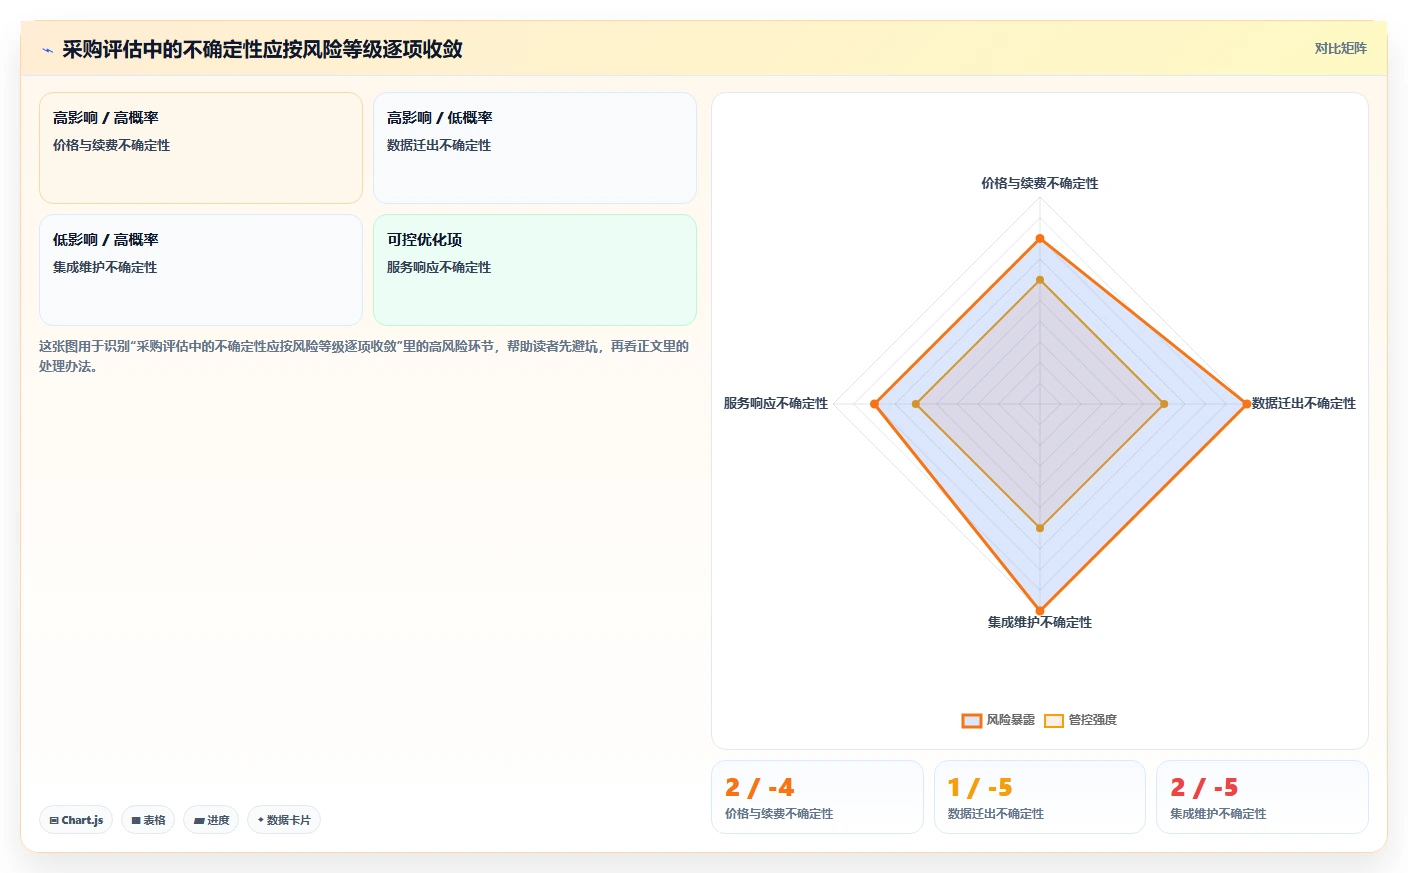Screen dimensions: 1408x873
Task: Click the orange 风险暴露 point on 集成维护 axis
Action: [x=1040, y=610]
